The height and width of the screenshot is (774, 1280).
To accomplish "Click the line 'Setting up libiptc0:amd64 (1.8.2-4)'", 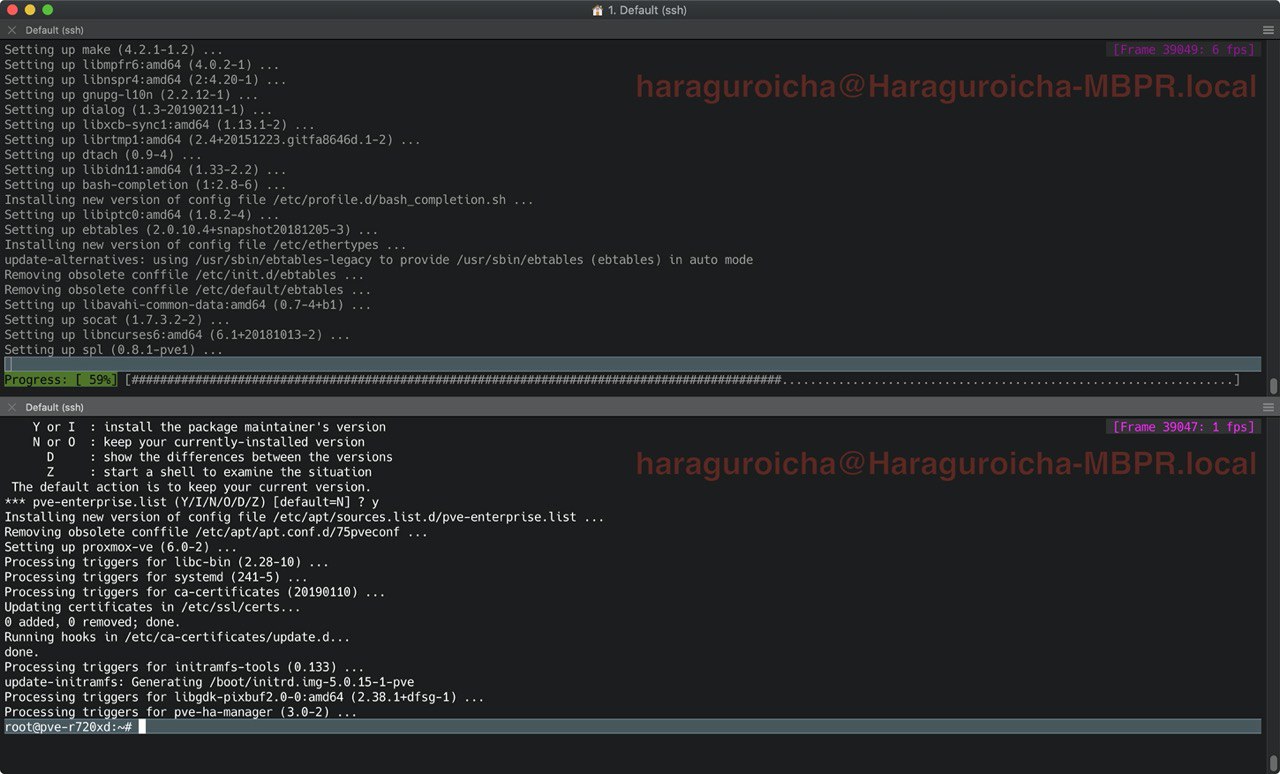I will [x=142, y=214].
